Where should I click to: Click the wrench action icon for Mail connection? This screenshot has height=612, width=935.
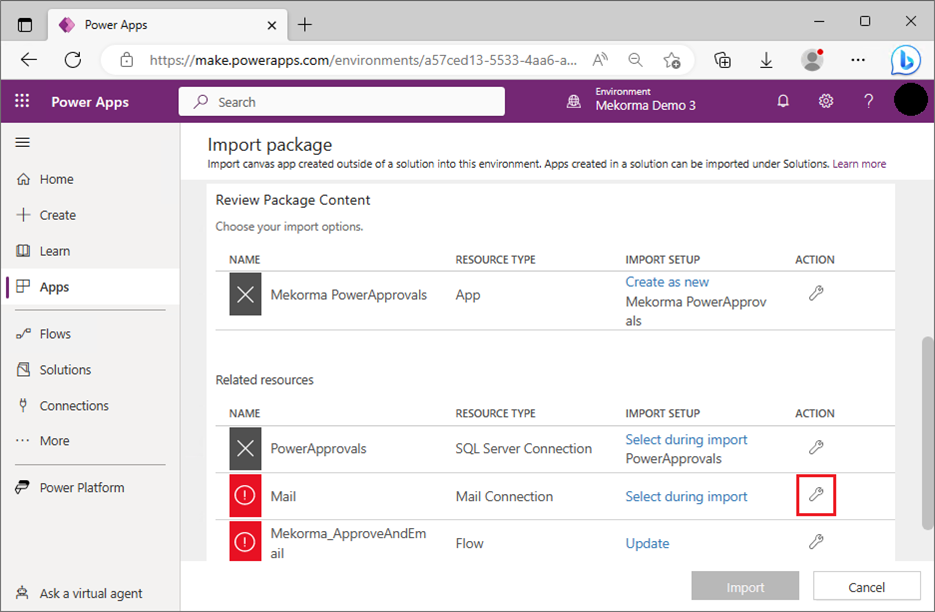coord(816,495)
